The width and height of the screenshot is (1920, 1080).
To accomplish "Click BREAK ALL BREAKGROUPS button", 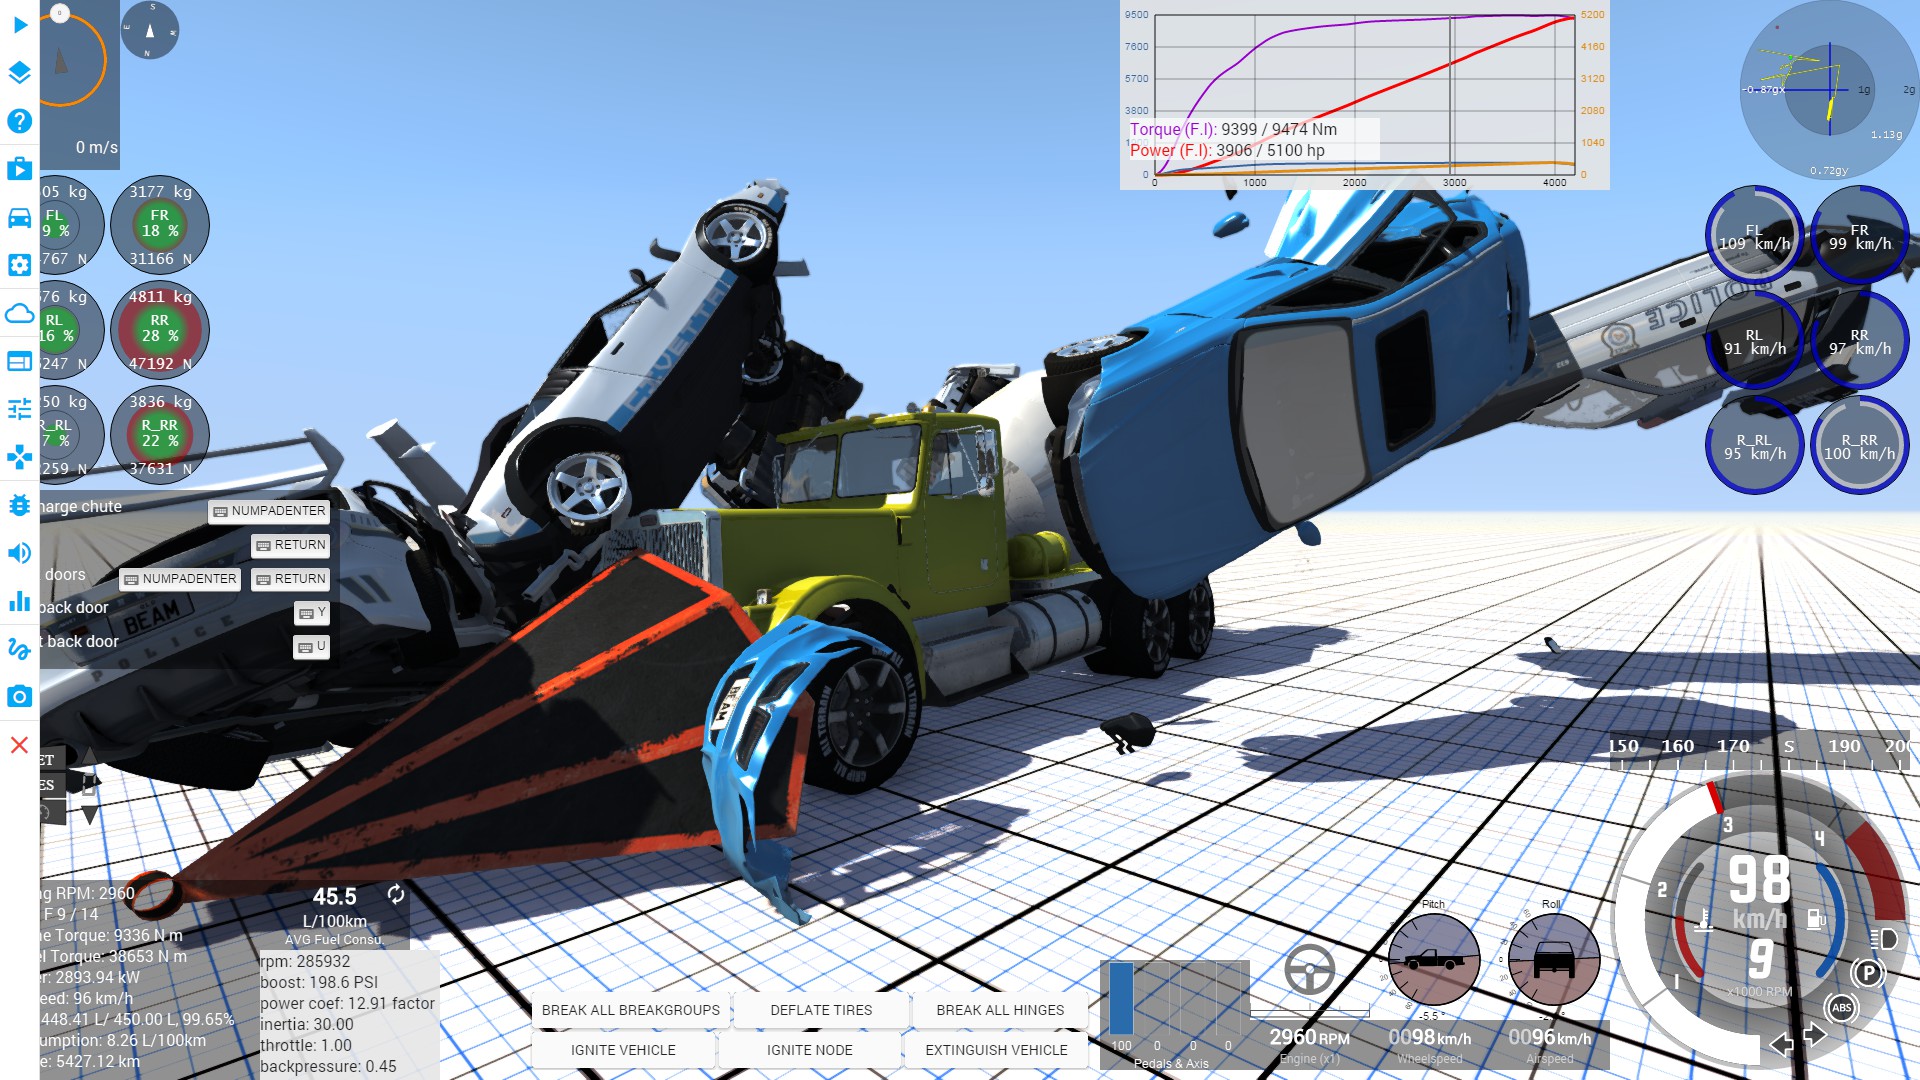I will 630,1010.
